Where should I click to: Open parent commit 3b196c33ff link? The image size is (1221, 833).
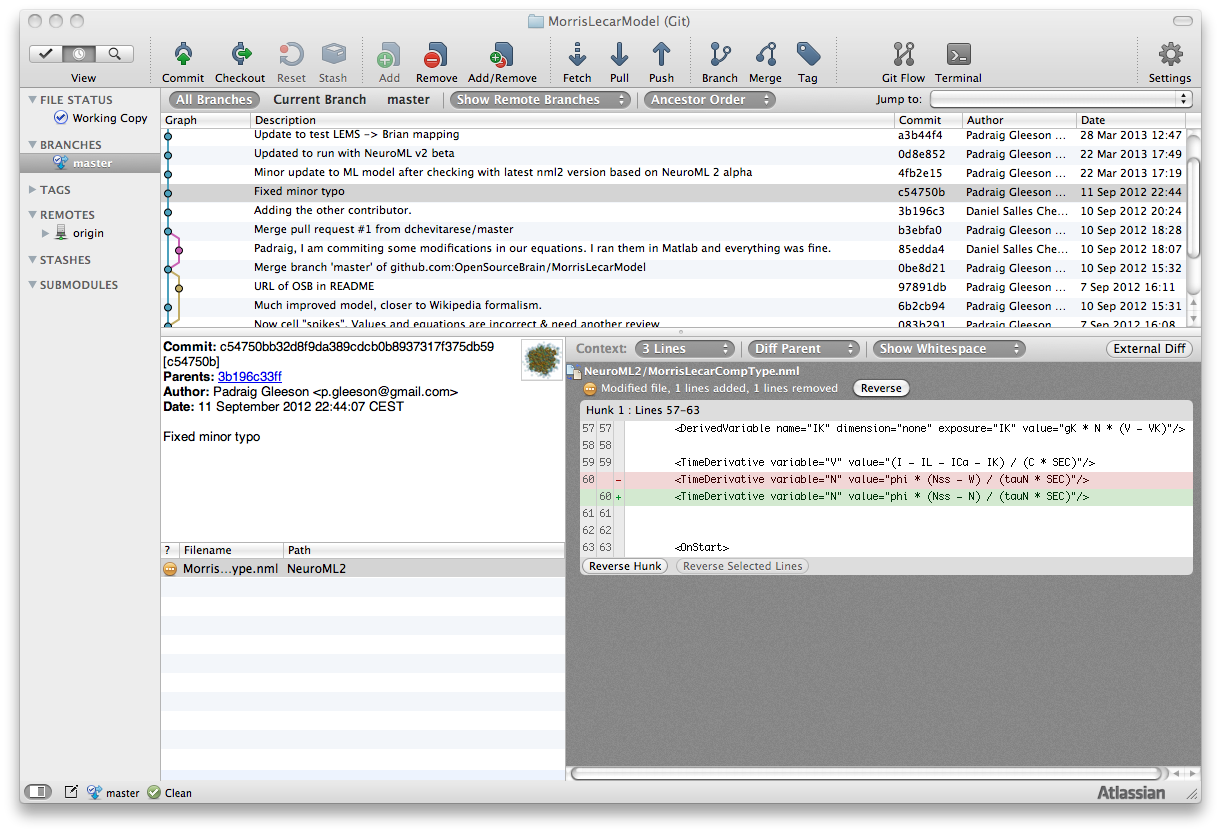tap(250, 377)
